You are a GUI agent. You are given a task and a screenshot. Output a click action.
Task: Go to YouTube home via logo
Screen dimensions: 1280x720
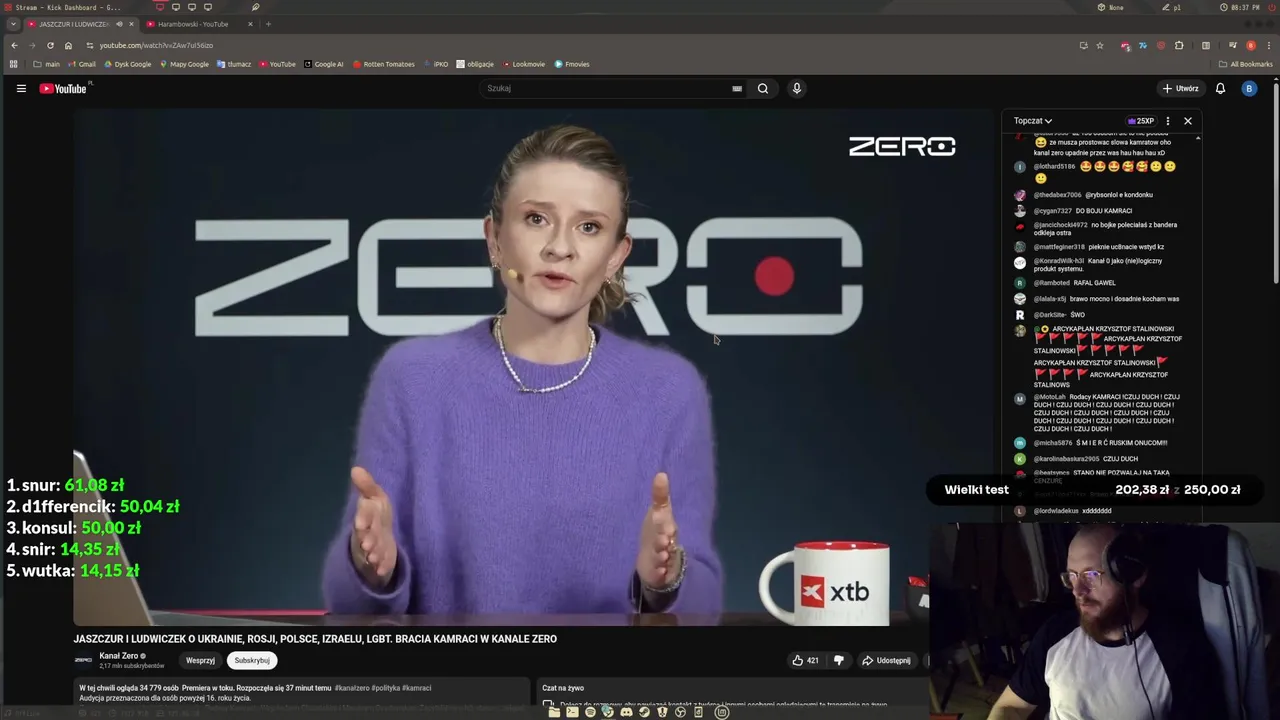[63, 88]
